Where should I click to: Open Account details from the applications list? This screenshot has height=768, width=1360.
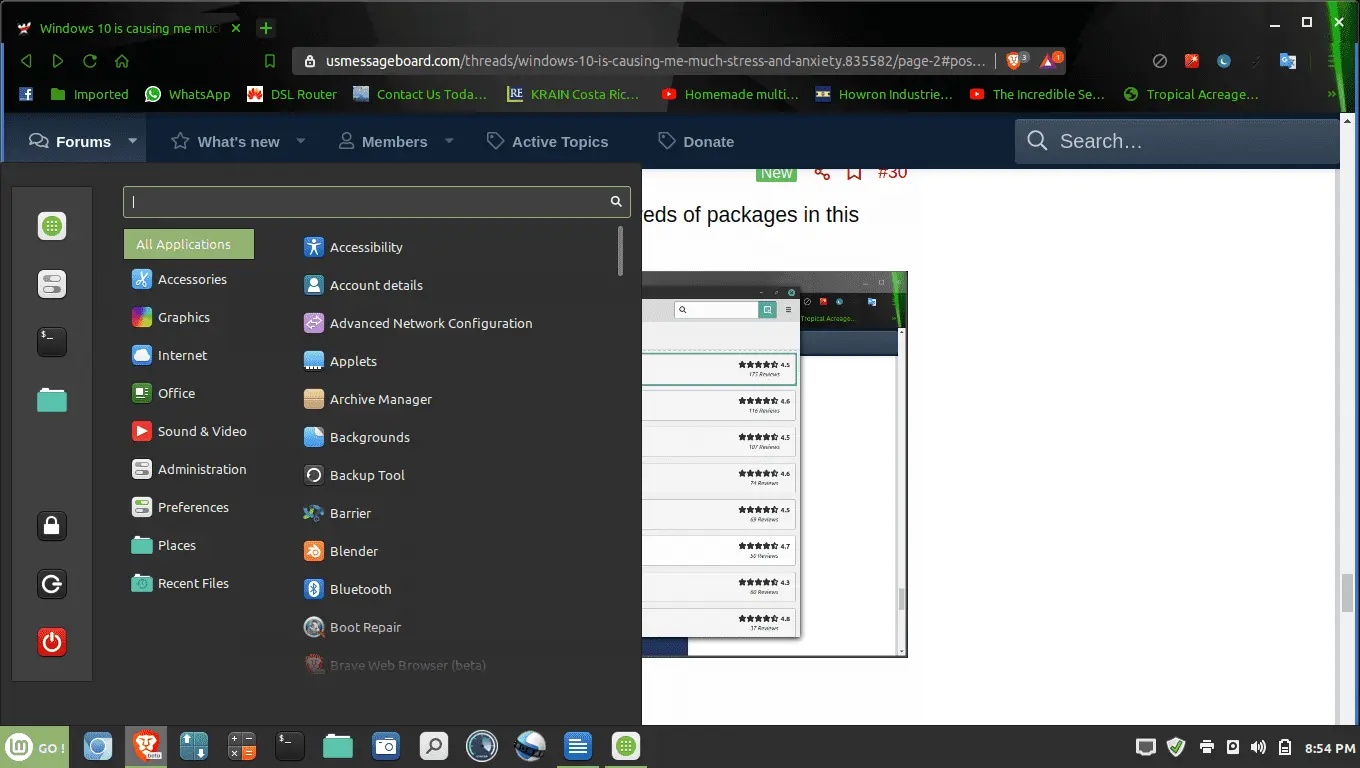tap(363, 286)
